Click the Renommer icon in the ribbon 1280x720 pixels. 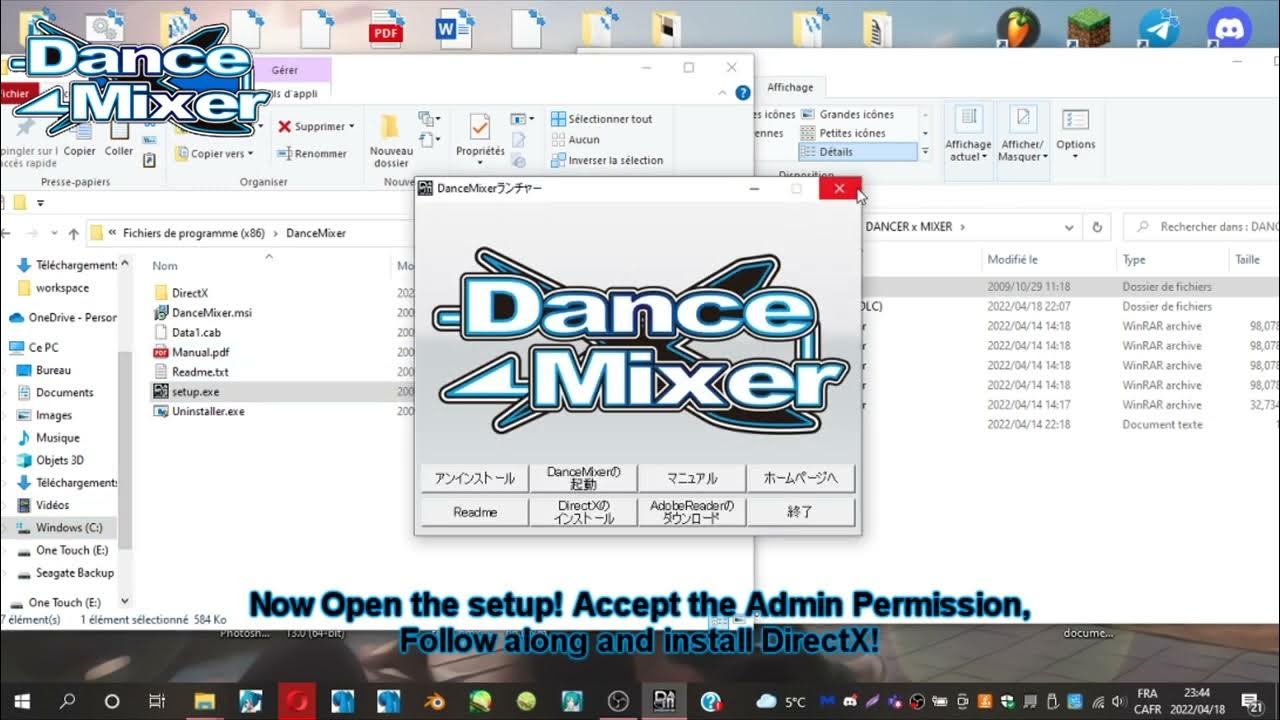[284, 154]
